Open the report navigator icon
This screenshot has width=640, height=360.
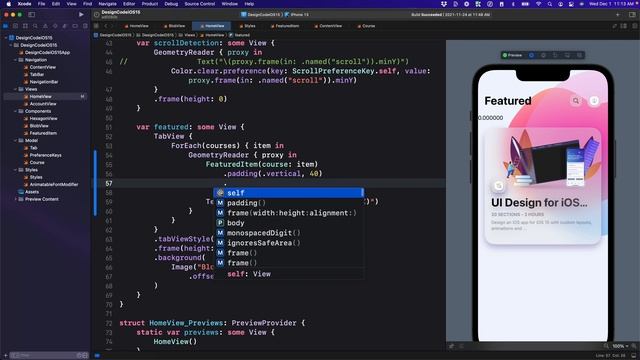click(x=85, y=26)
